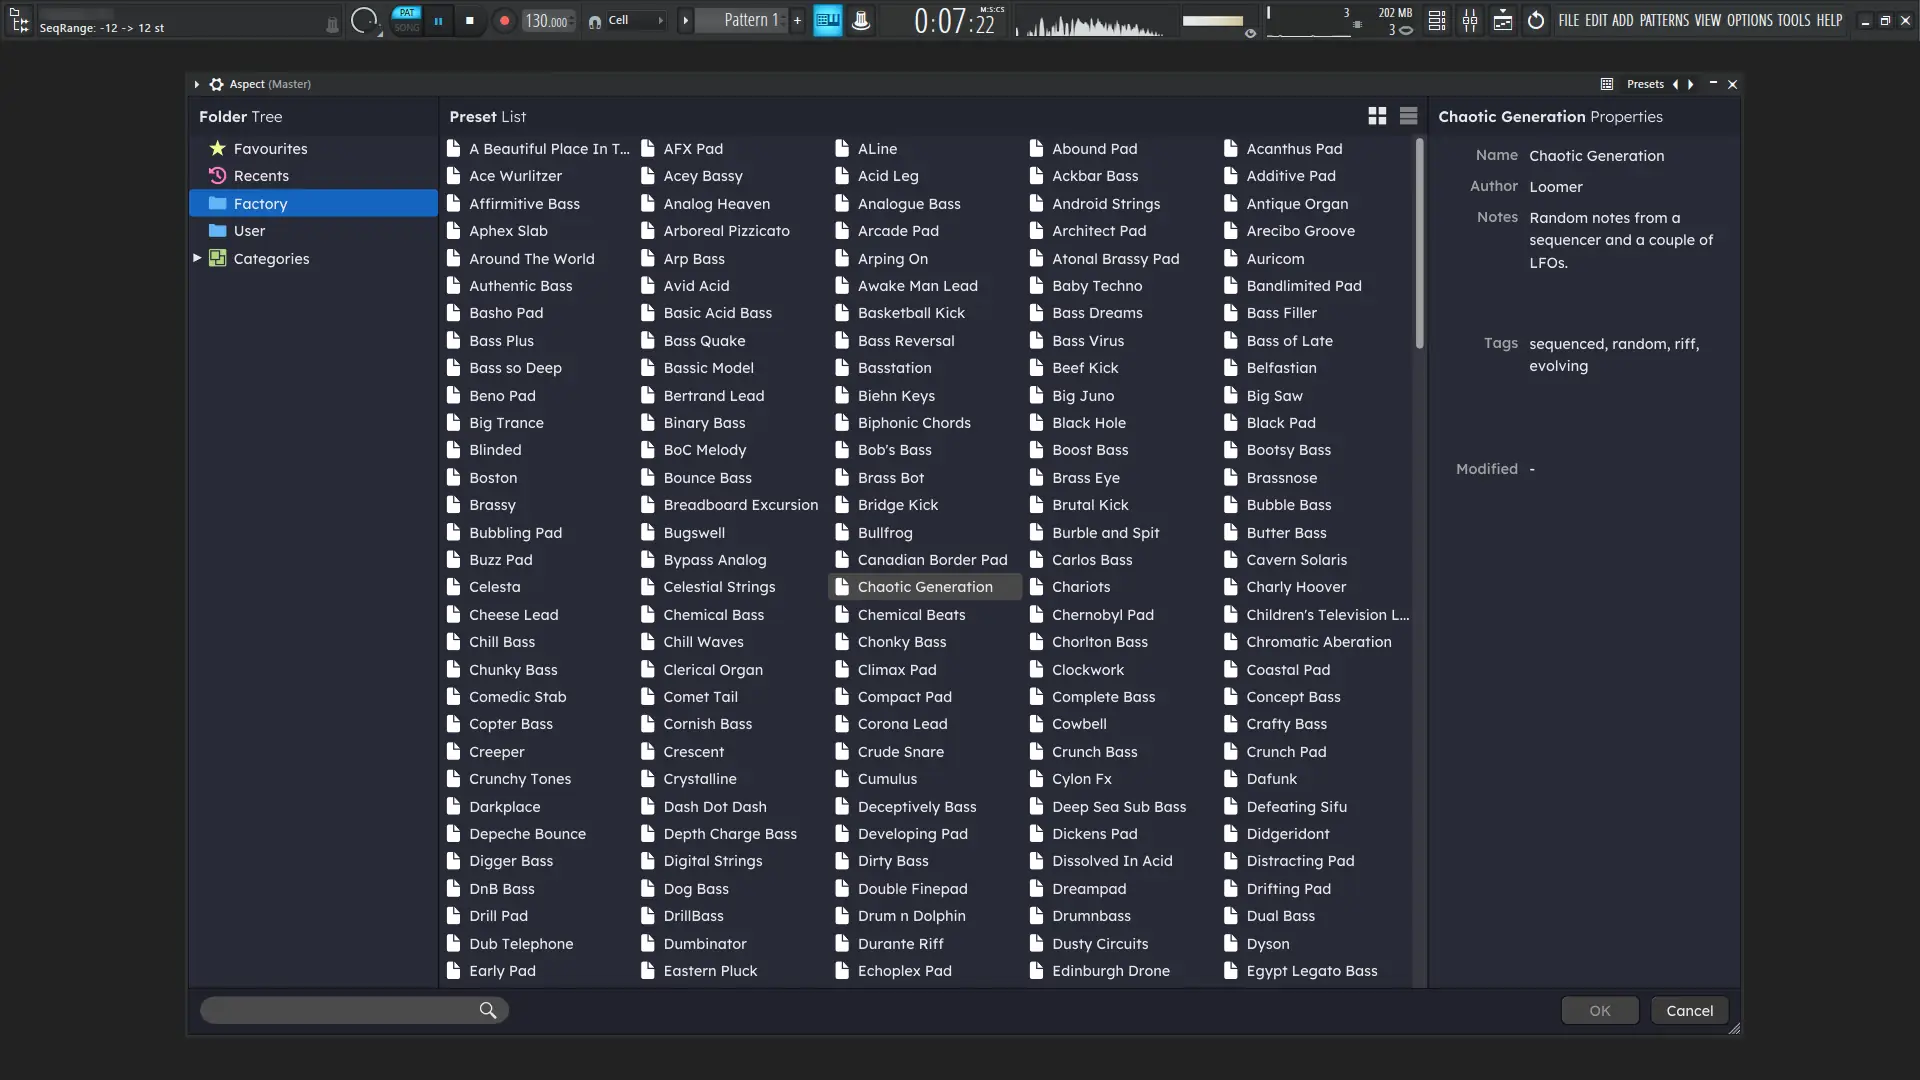Stop playback with the stop button
1920x1080 pixels.
pyautogui.click(x=470, y=21)
